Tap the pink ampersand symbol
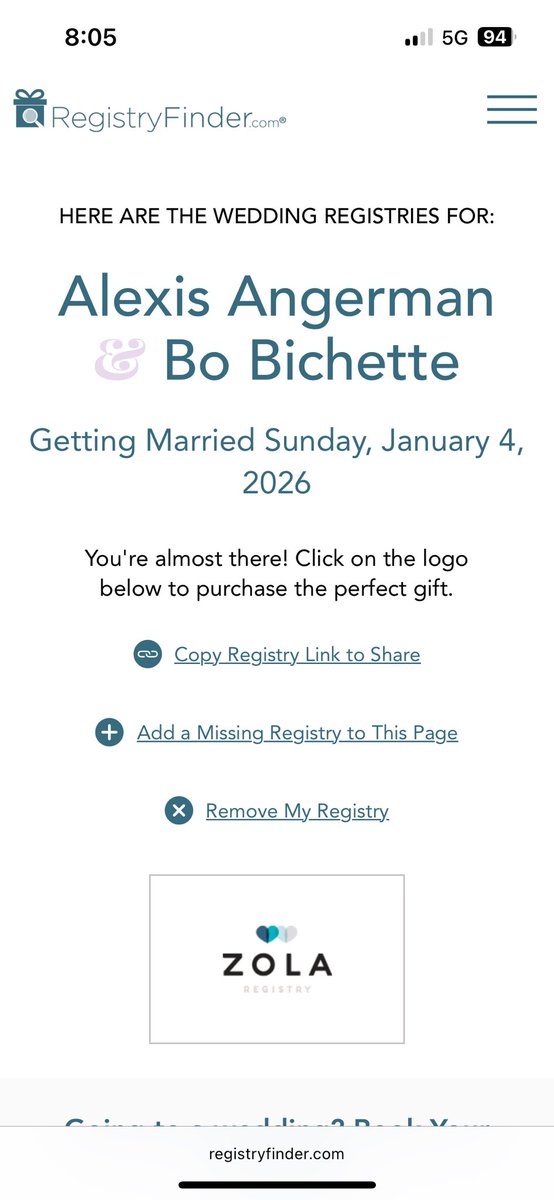The image size is (554, 1200). [x=120, y=361]
